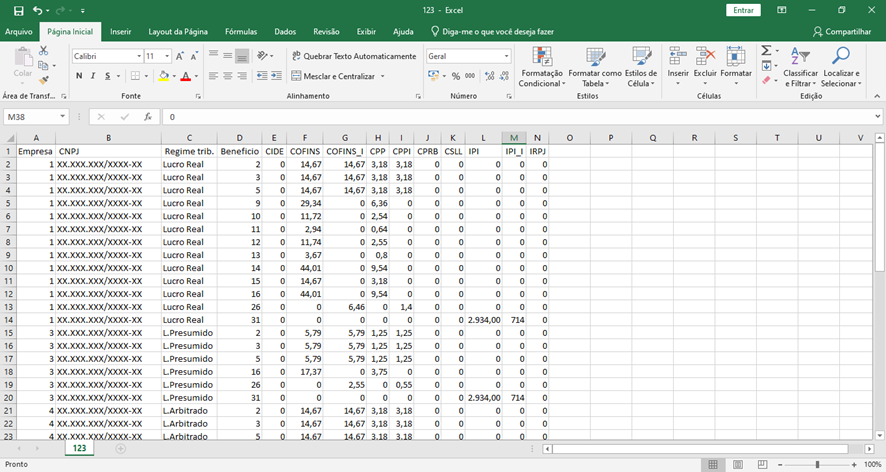Click the percent style icon

tap(456, 76)
